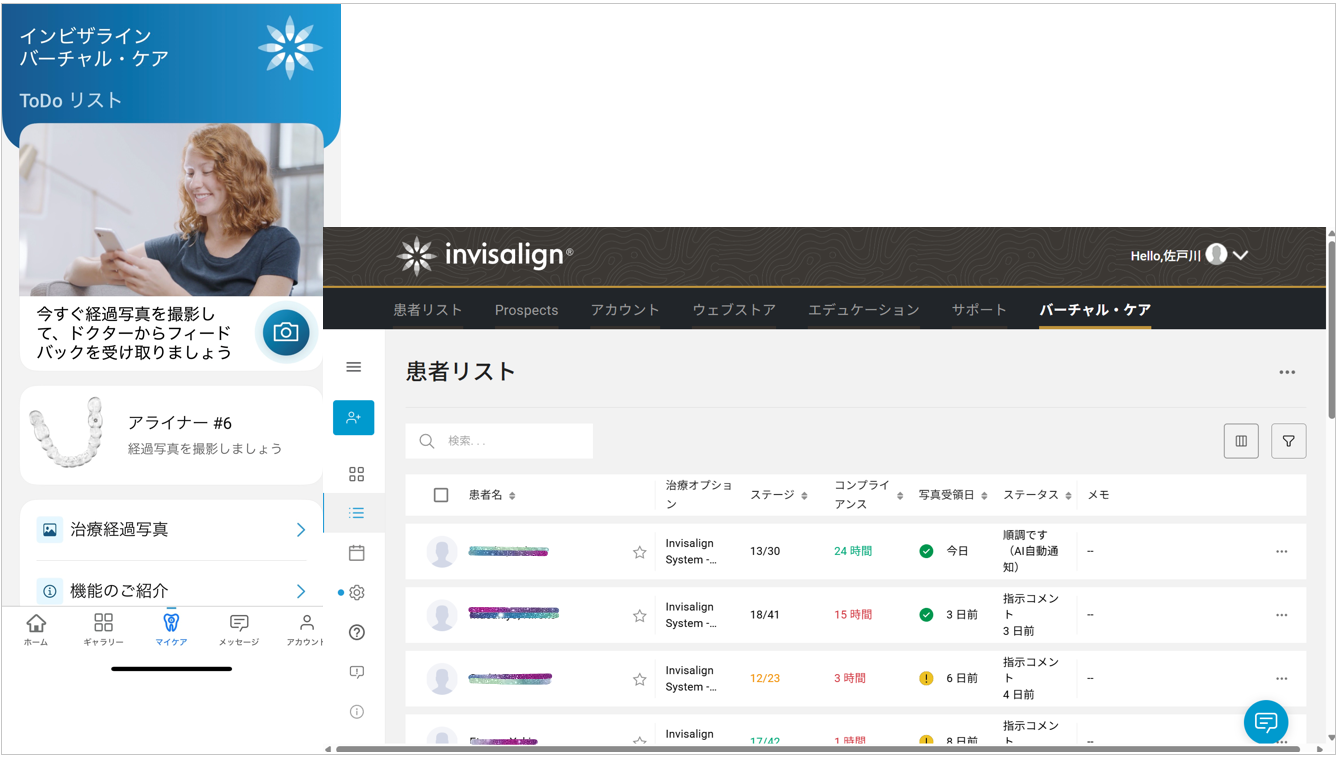Image resolution: width=1339 pixels, height=757 pixels.
Task: Click the picture icon beside 治療経過写真
Action: [50, 530]
